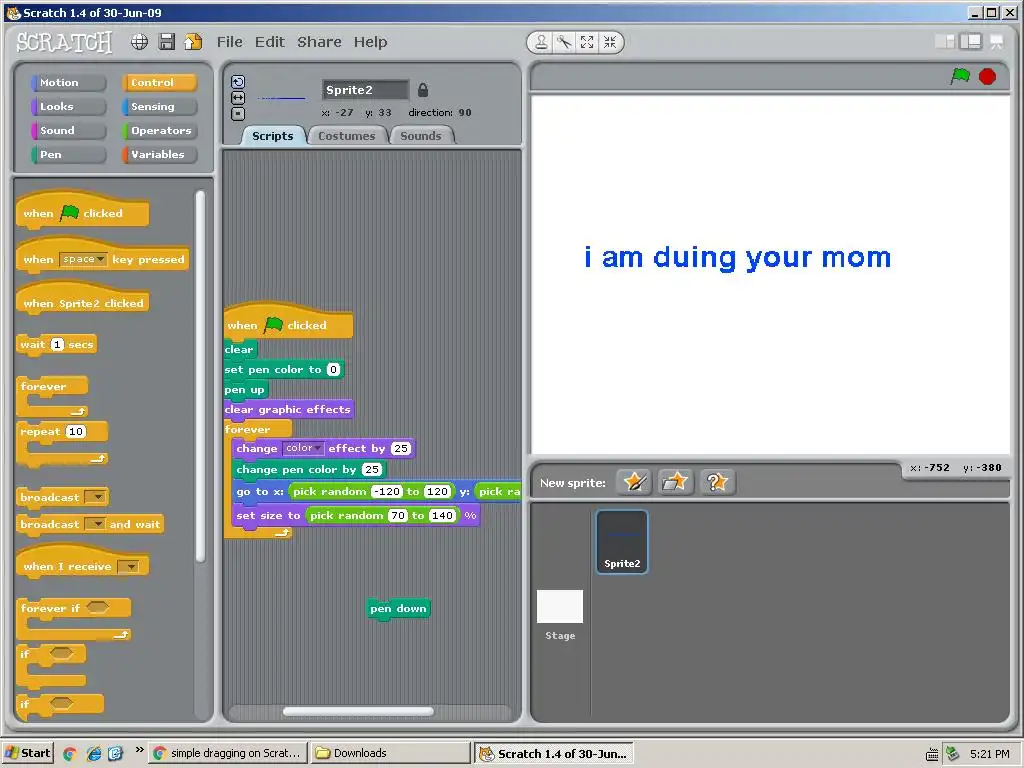Click the pick random -120 value
This screenshot has width=1024, height=768.
click(387, 491)
